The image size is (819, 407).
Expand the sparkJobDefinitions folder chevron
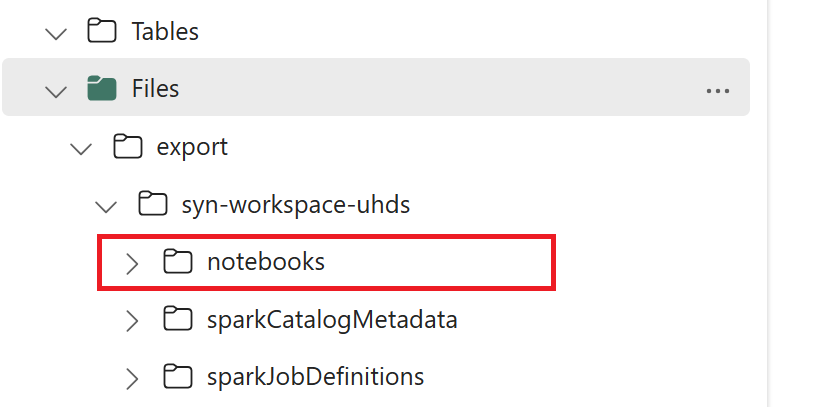point(133,379)
